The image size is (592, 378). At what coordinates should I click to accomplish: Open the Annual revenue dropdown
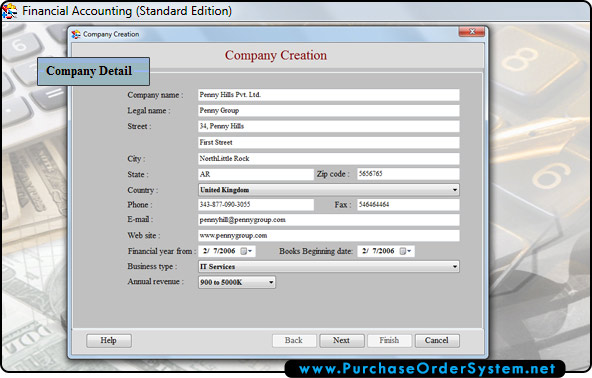coord(271,282)
